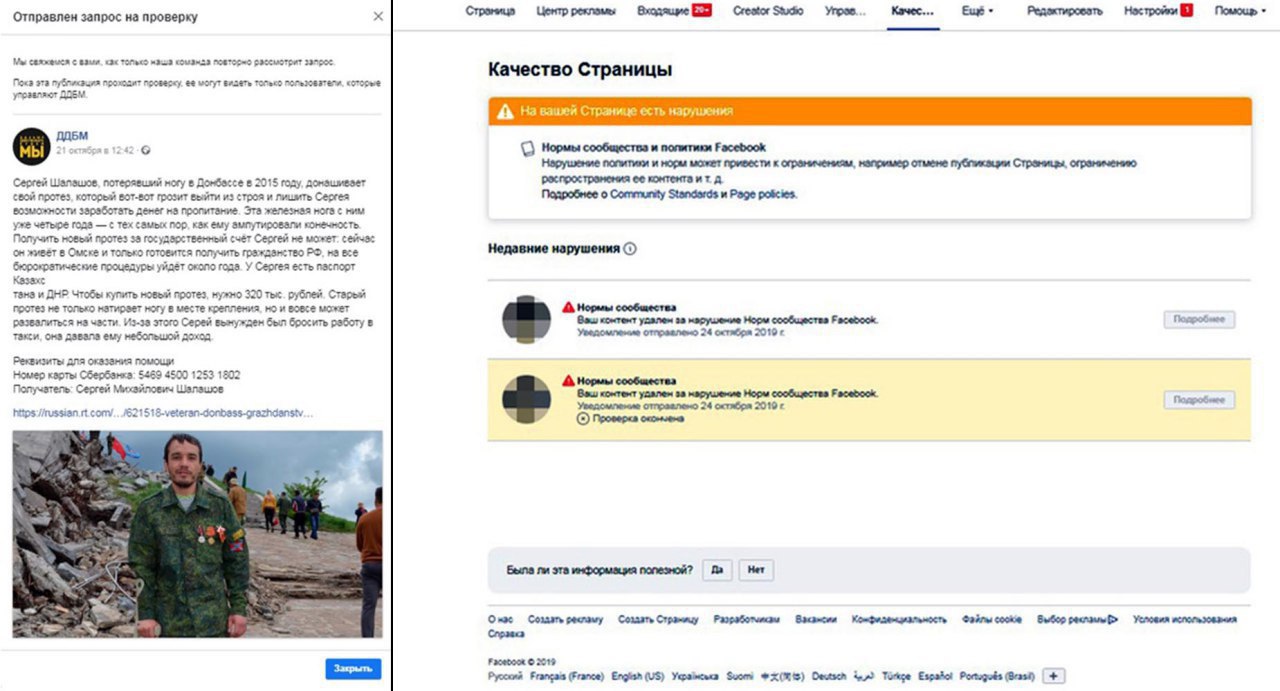
Task: Select the Управ... tab
Action: click(846, 11)
